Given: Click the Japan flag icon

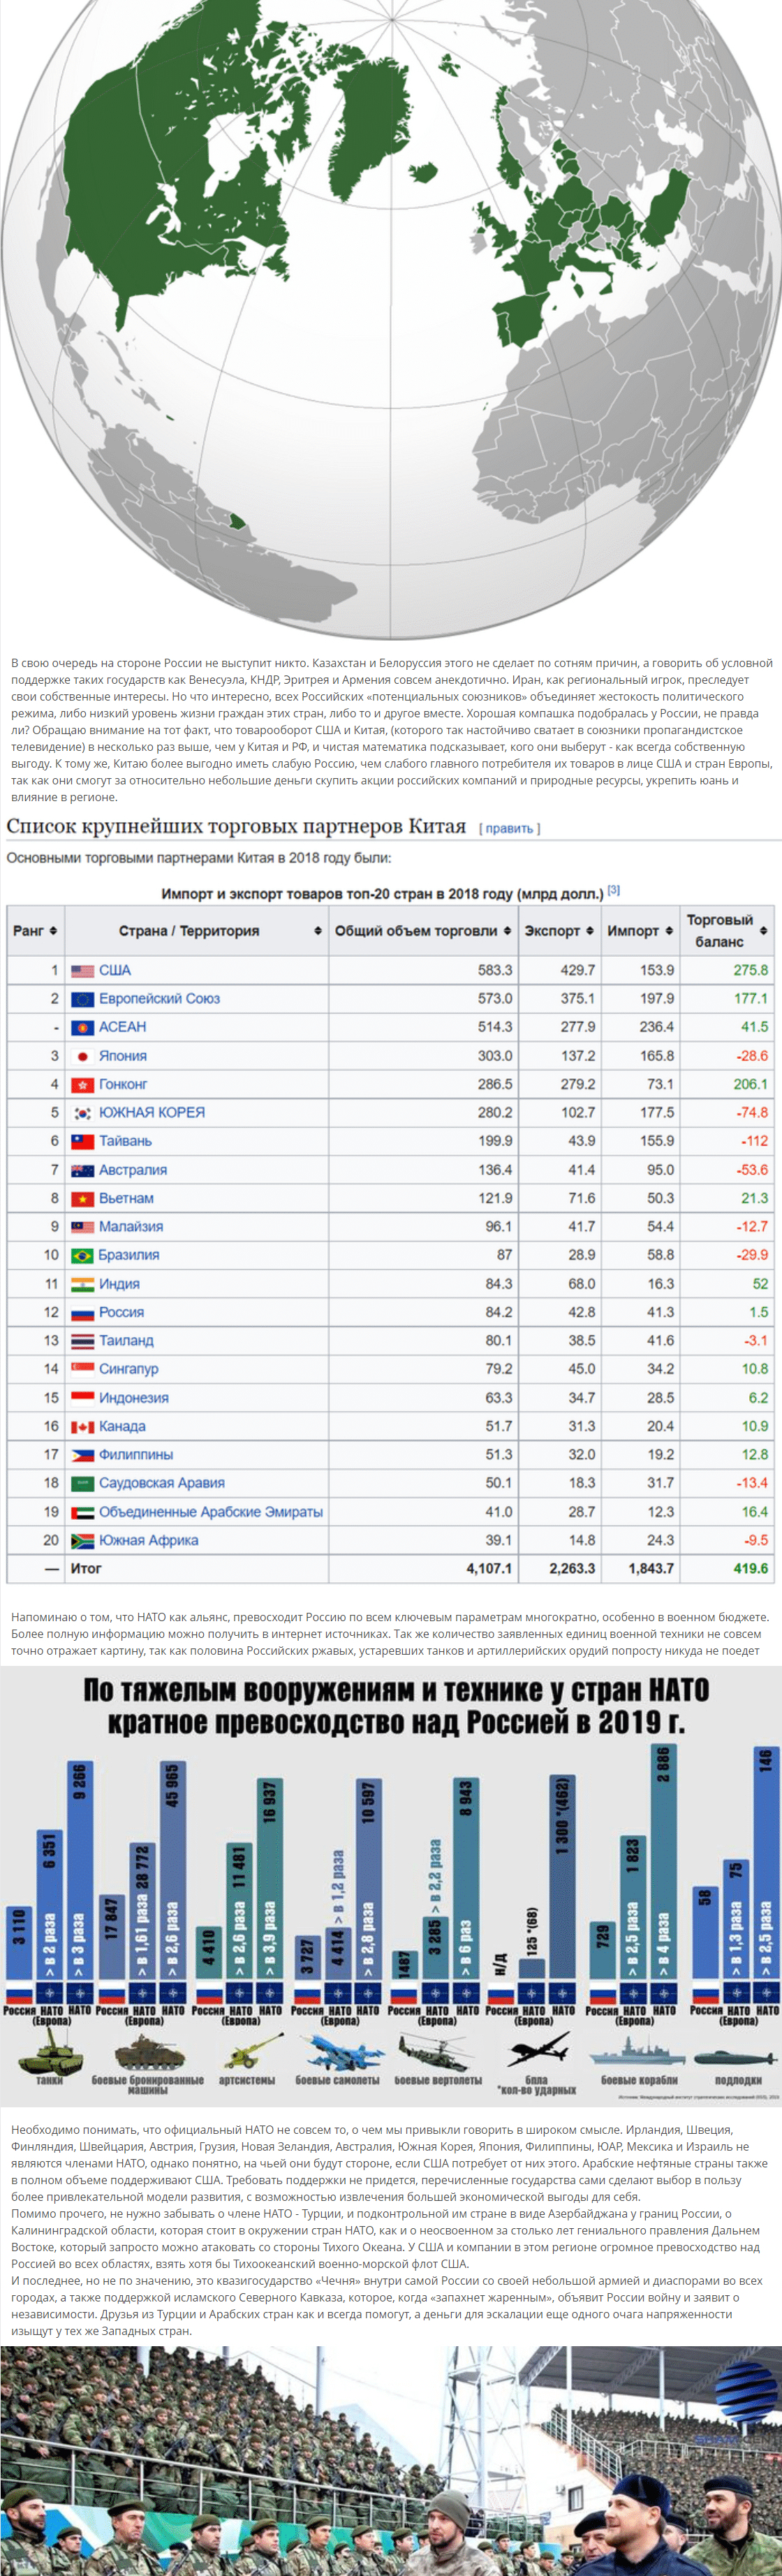Looking at the screenshot, I should pos(82,1055).
